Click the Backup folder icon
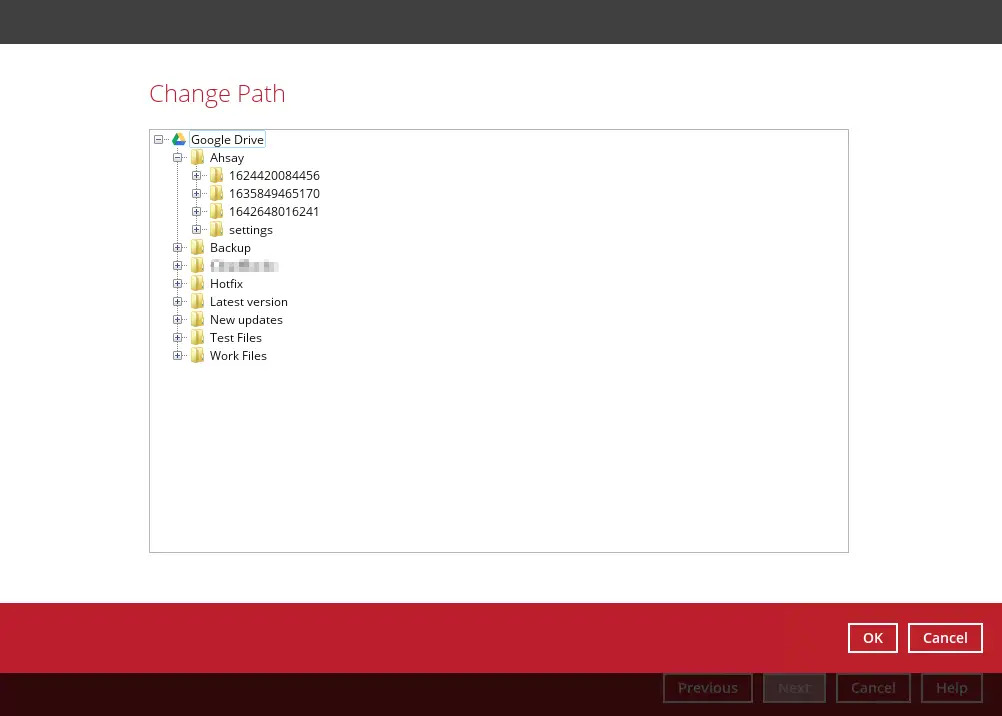The height and width of the screenshot is (716, 1002). 198,248
